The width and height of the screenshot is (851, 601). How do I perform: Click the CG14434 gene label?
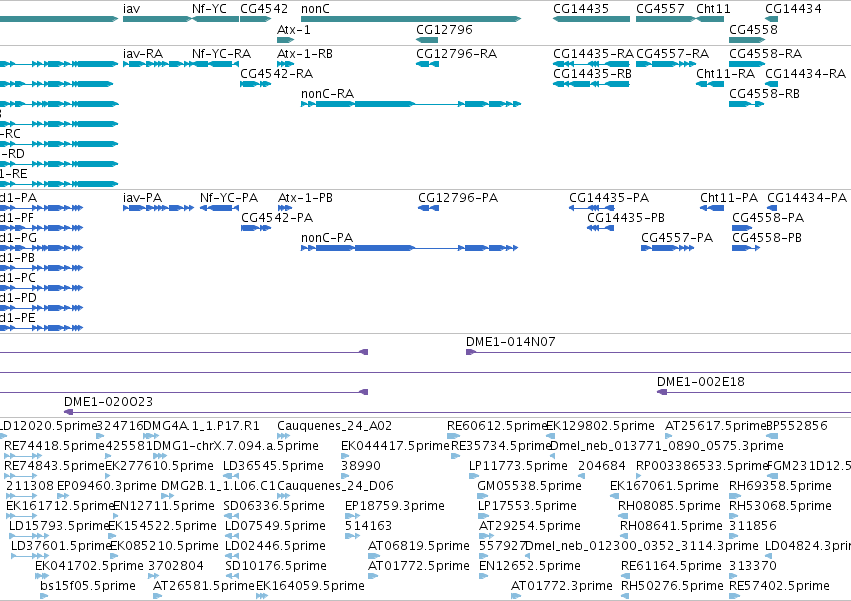793,9
